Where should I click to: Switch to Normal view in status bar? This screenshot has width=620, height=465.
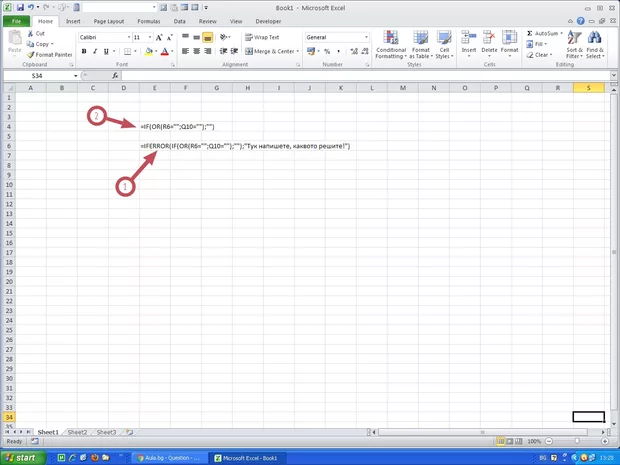501,441
